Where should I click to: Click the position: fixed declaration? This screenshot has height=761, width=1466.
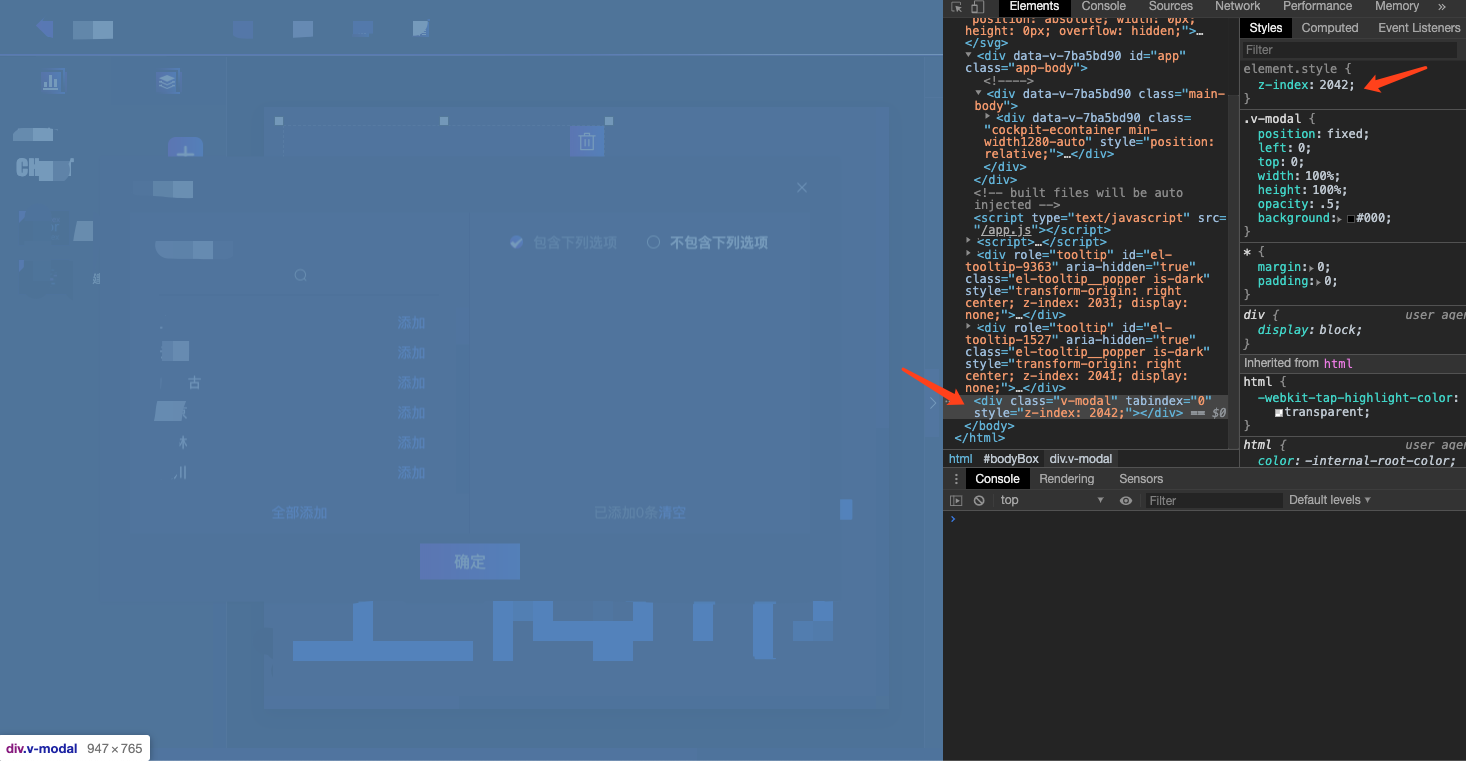pos(1313,134)
